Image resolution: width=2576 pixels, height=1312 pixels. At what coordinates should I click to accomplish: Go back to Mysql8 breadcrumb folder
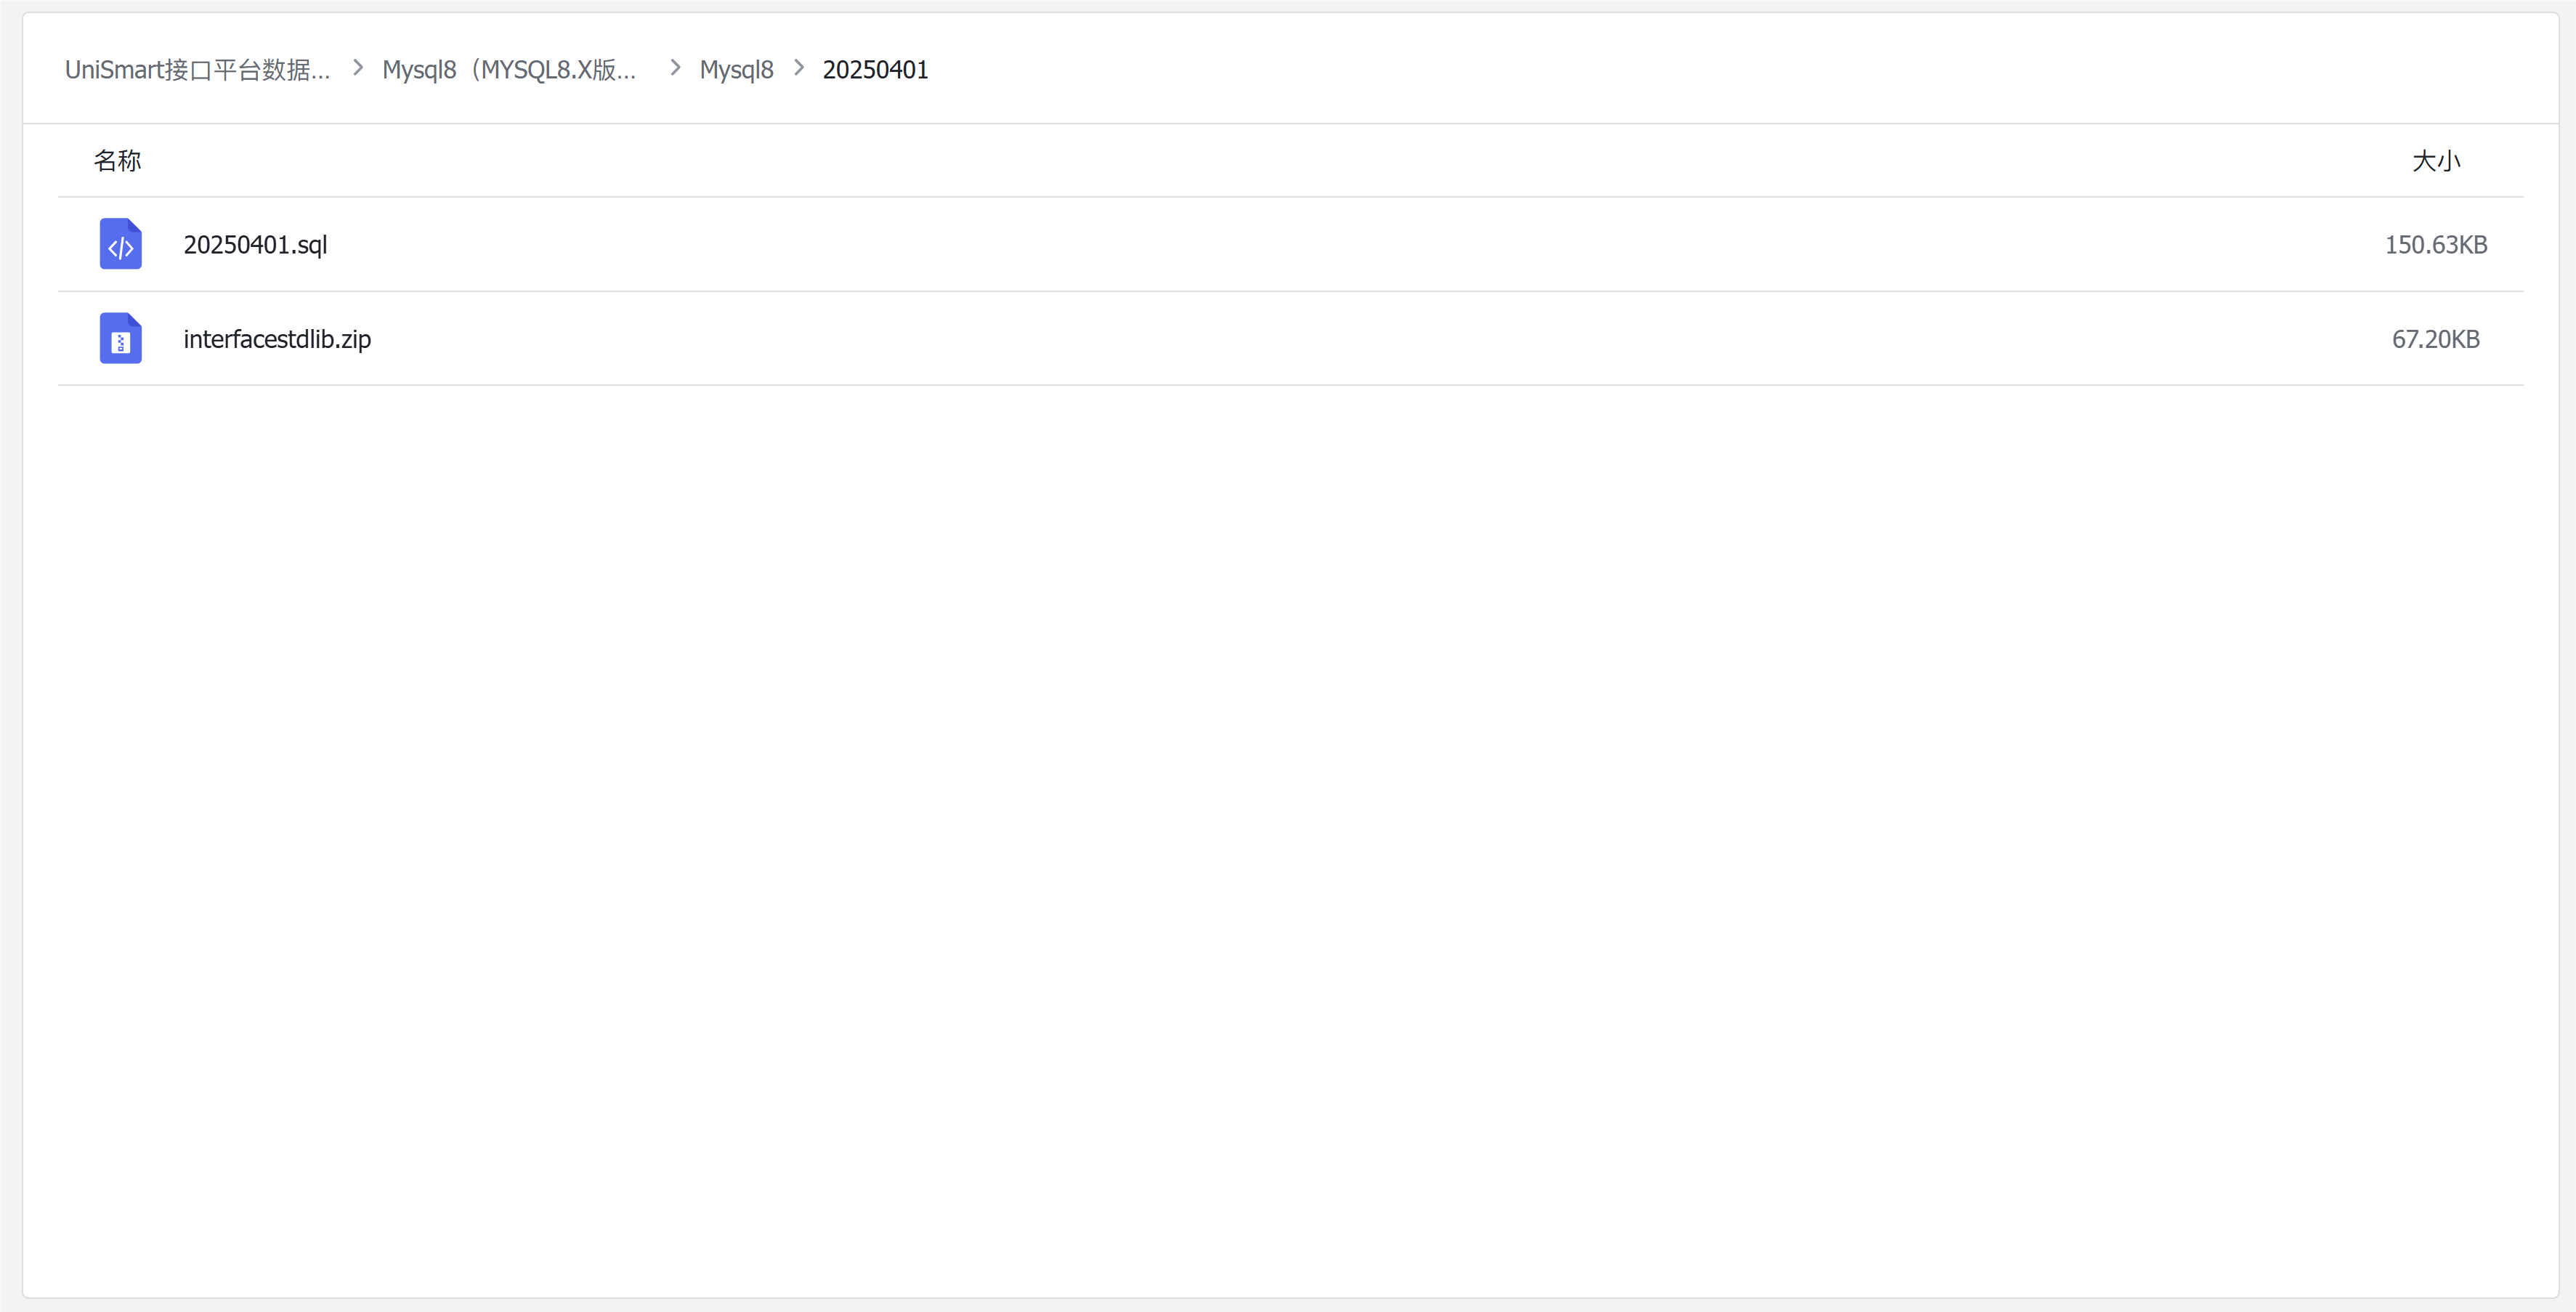click(736, 70)
